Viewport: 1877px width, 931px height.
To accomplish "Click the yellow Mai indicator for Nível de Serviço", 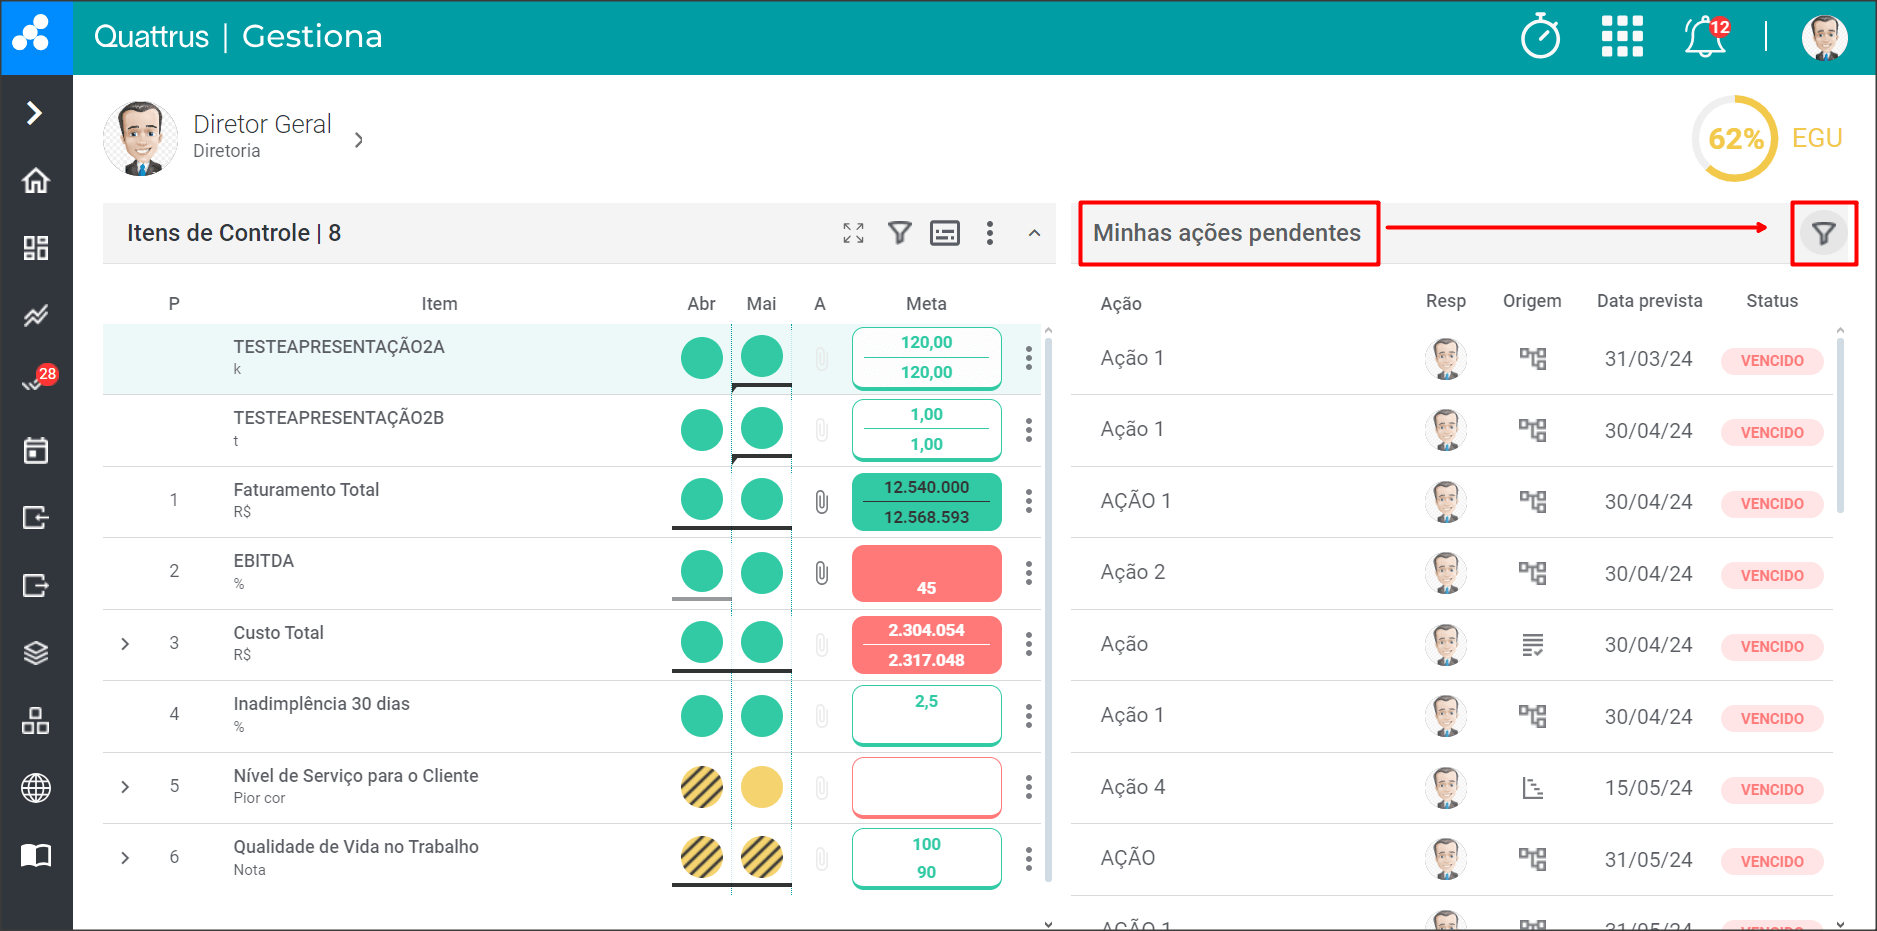I will 762,787.
